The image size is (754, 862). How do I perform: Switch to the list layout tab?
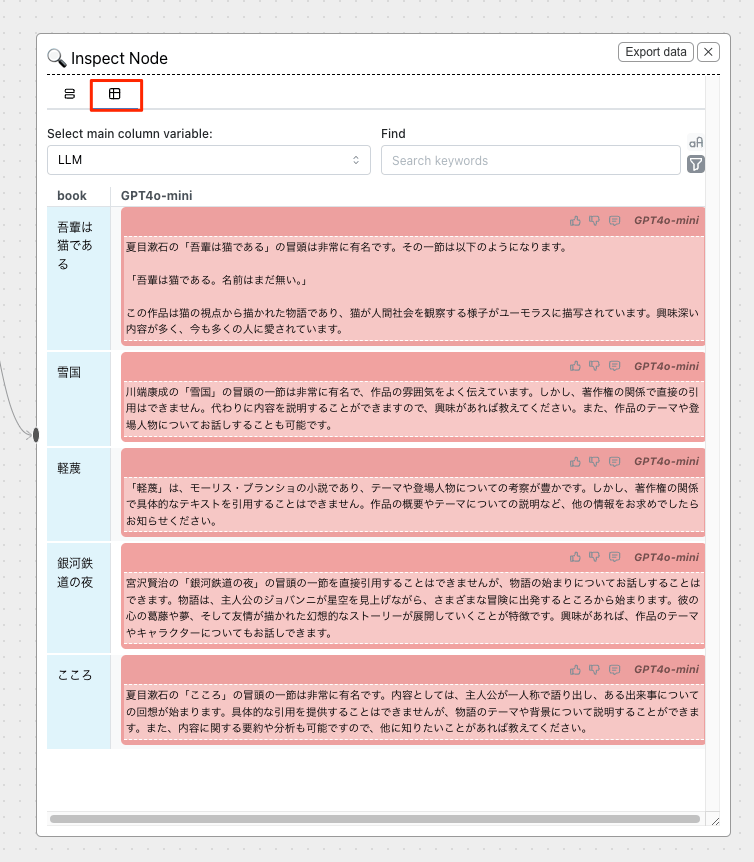click(x=70, y=94)
